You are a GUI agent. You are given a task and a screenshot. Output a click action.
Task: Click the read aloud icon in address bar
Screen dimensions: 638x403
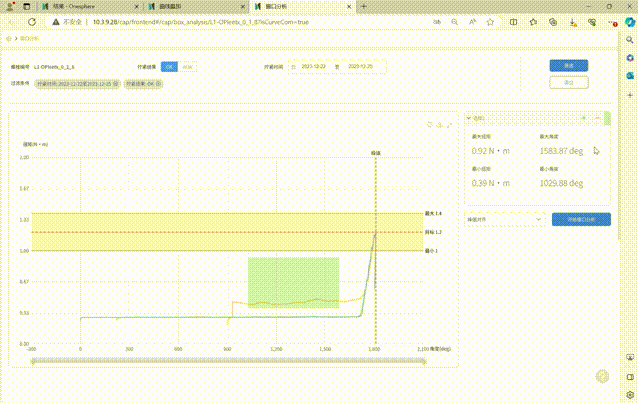coord(472,22)
